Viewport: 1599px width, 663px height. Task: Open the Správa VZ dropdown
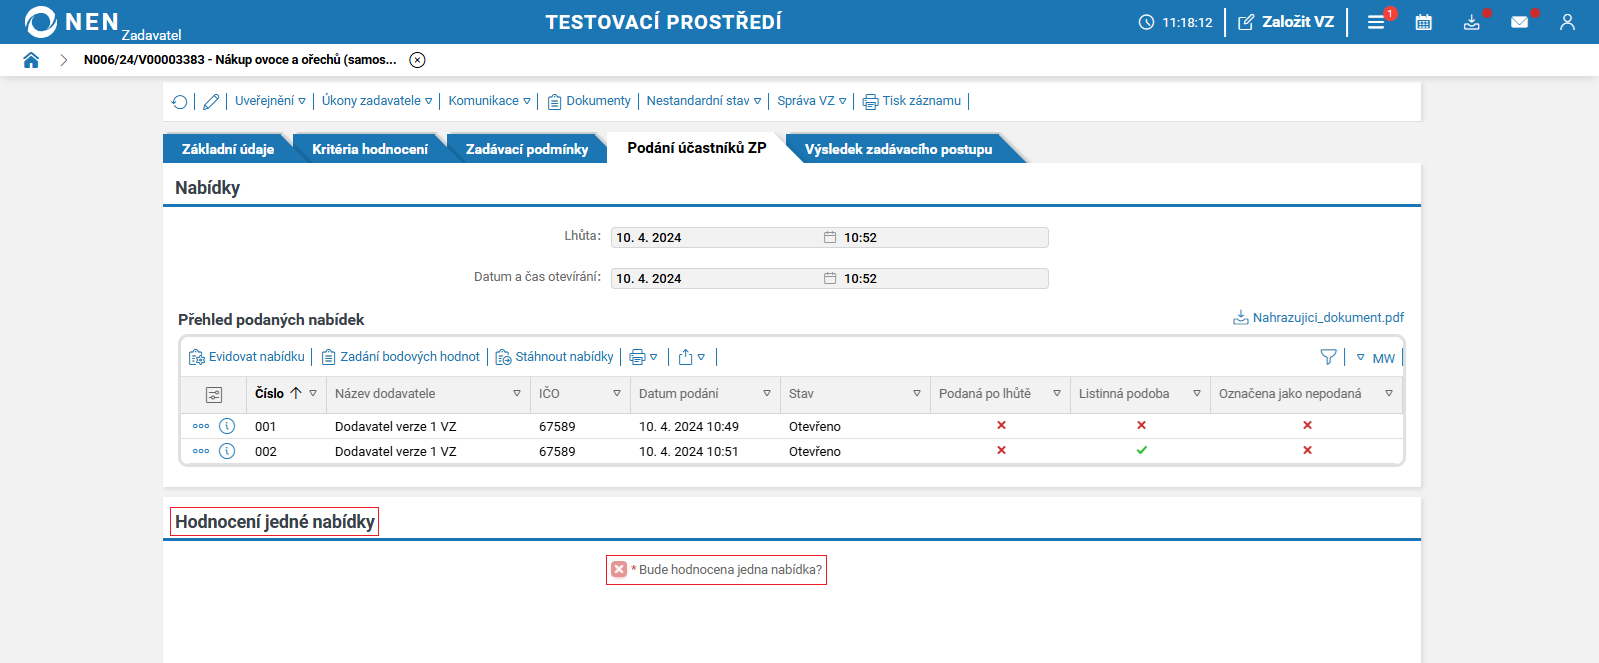click(x=812, y=101)
